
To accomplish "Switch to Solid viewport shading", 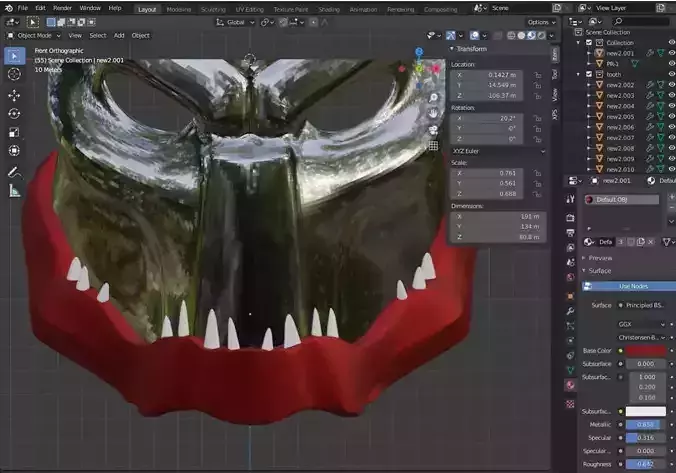I will click(x=521, y=36).
